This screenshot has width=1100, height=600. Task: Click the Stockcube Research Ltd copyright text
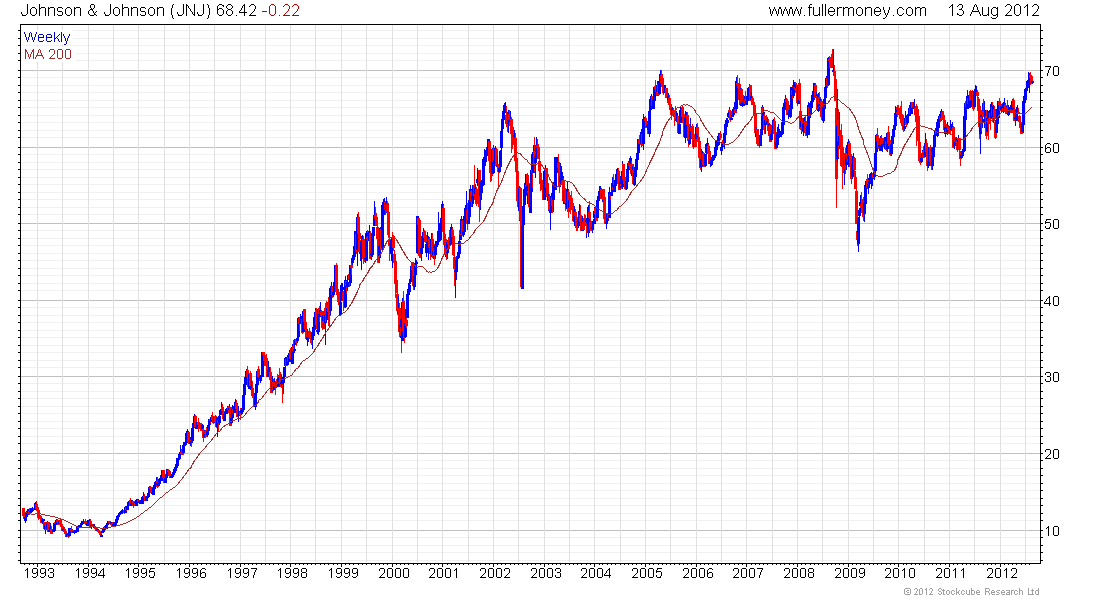pos(972,592)
